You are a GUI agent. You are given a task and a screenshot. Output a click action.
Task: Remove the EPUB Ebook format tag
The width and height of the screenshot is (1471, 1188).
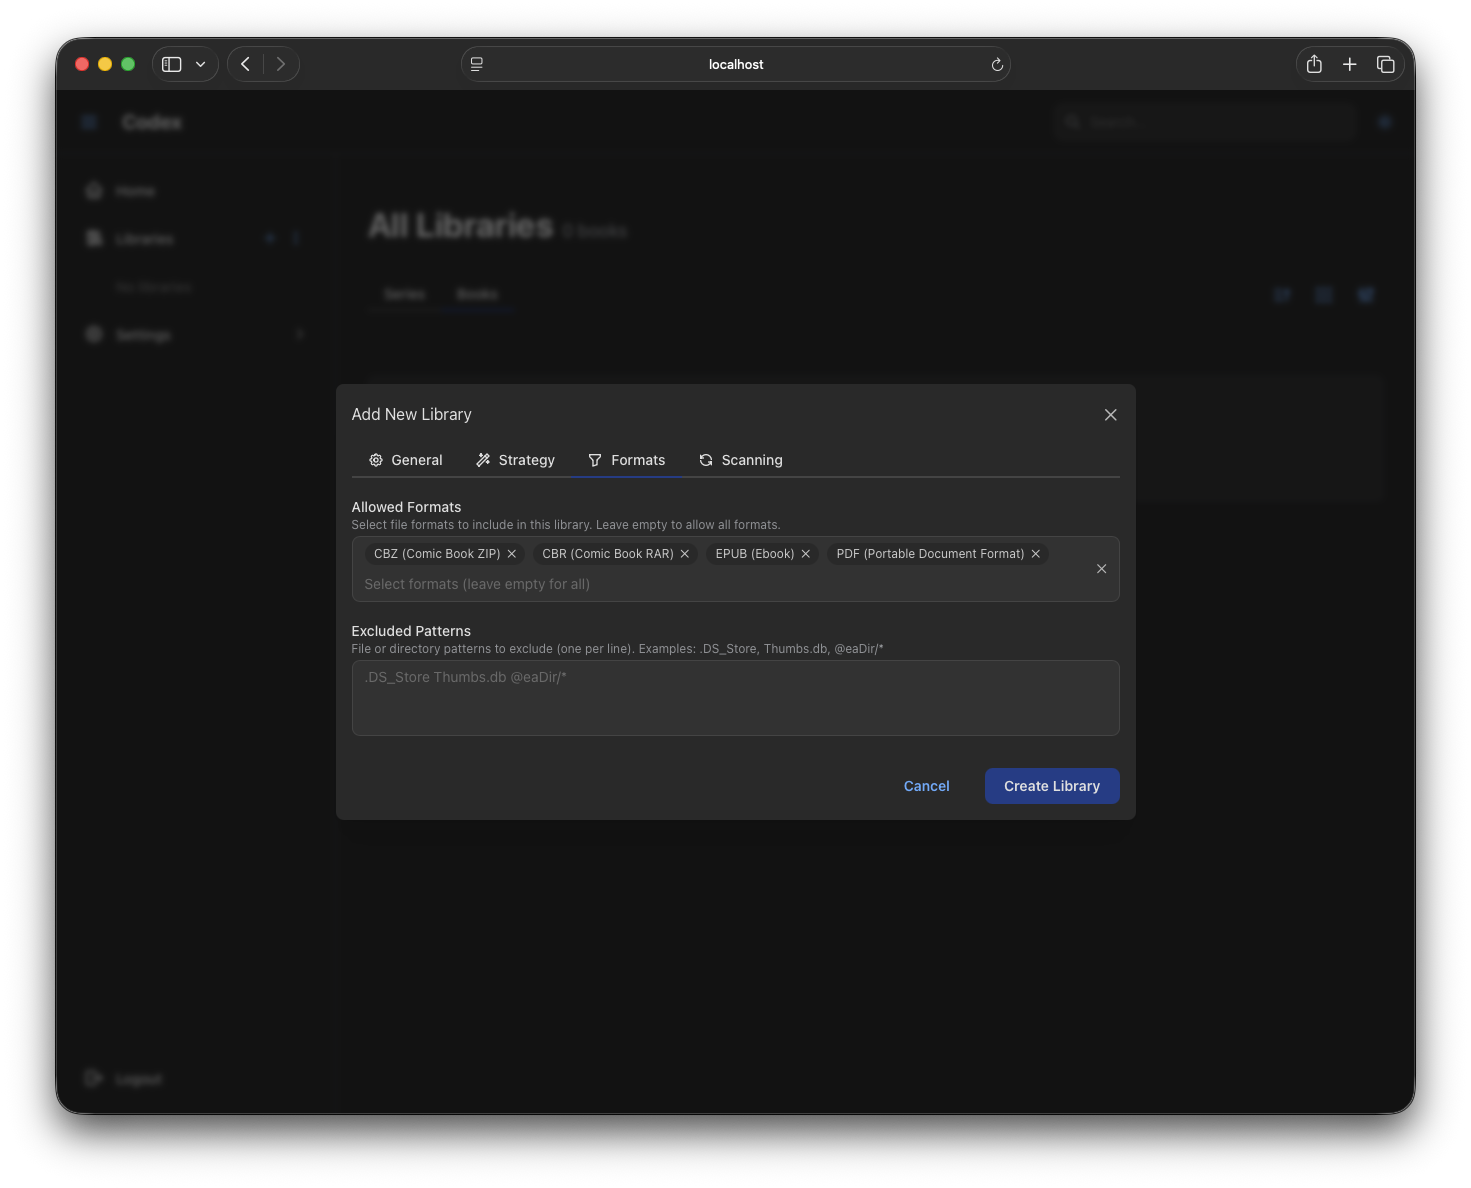[805, 553]
